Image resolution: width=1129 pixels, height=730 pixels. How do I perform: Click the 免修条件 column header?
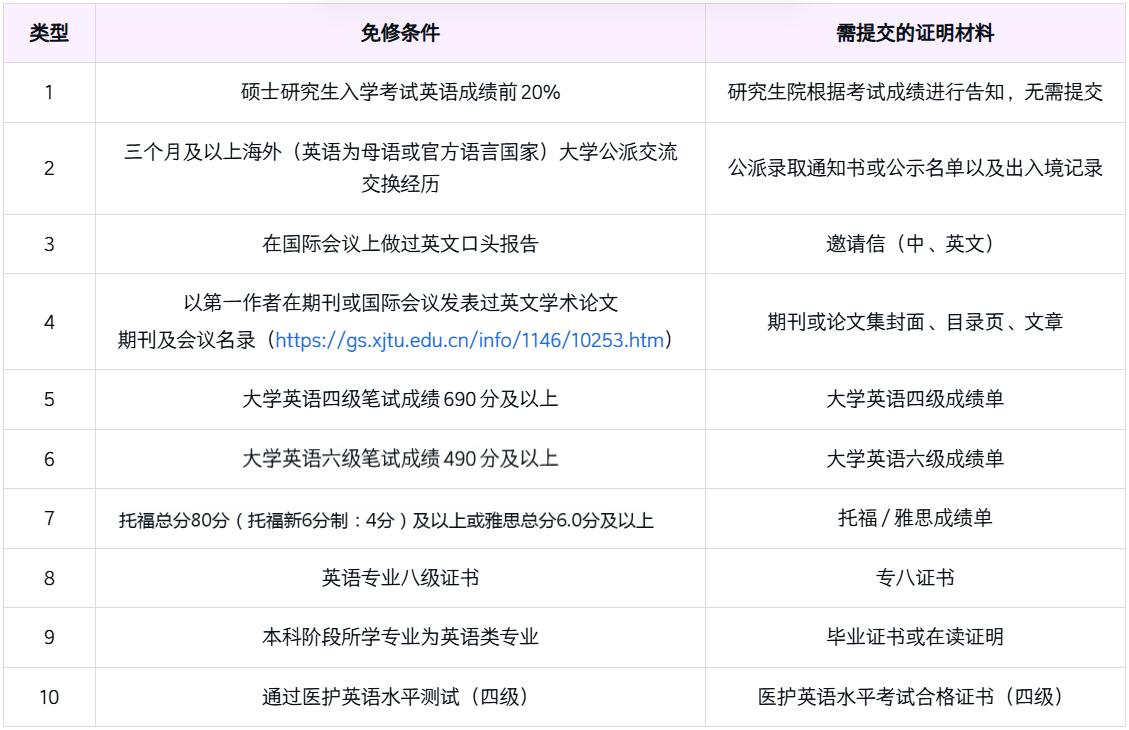[x=400, y=32]
